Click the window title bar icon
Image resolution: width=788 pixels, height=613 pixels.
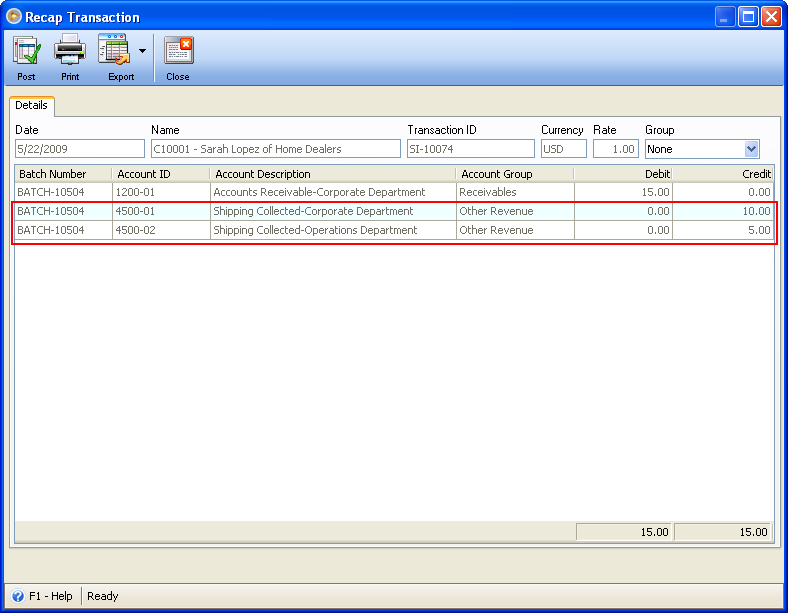pyautogui.click(x=14, y=17)
